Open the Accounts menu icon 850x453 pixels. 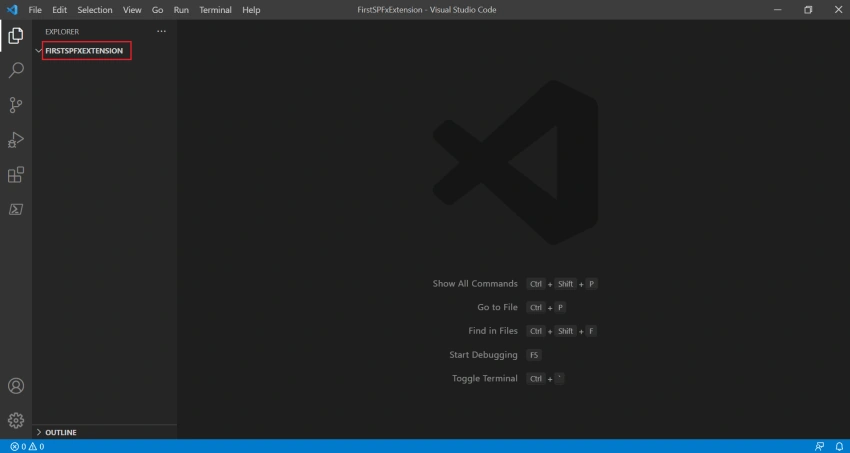coord(16,386)
